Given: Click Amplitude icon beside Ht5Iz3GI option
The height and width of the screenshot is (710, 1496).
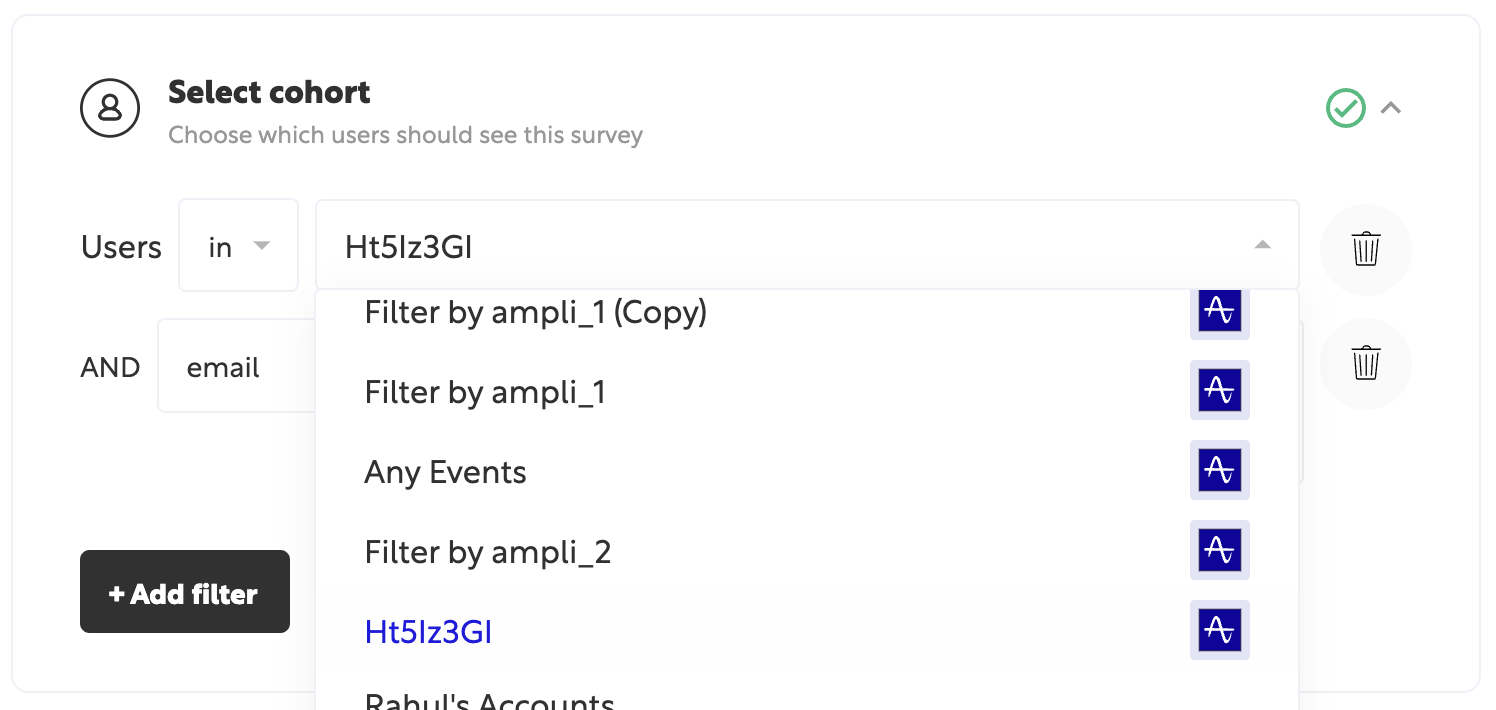Looking at the screenshot, I should 1219,630.
